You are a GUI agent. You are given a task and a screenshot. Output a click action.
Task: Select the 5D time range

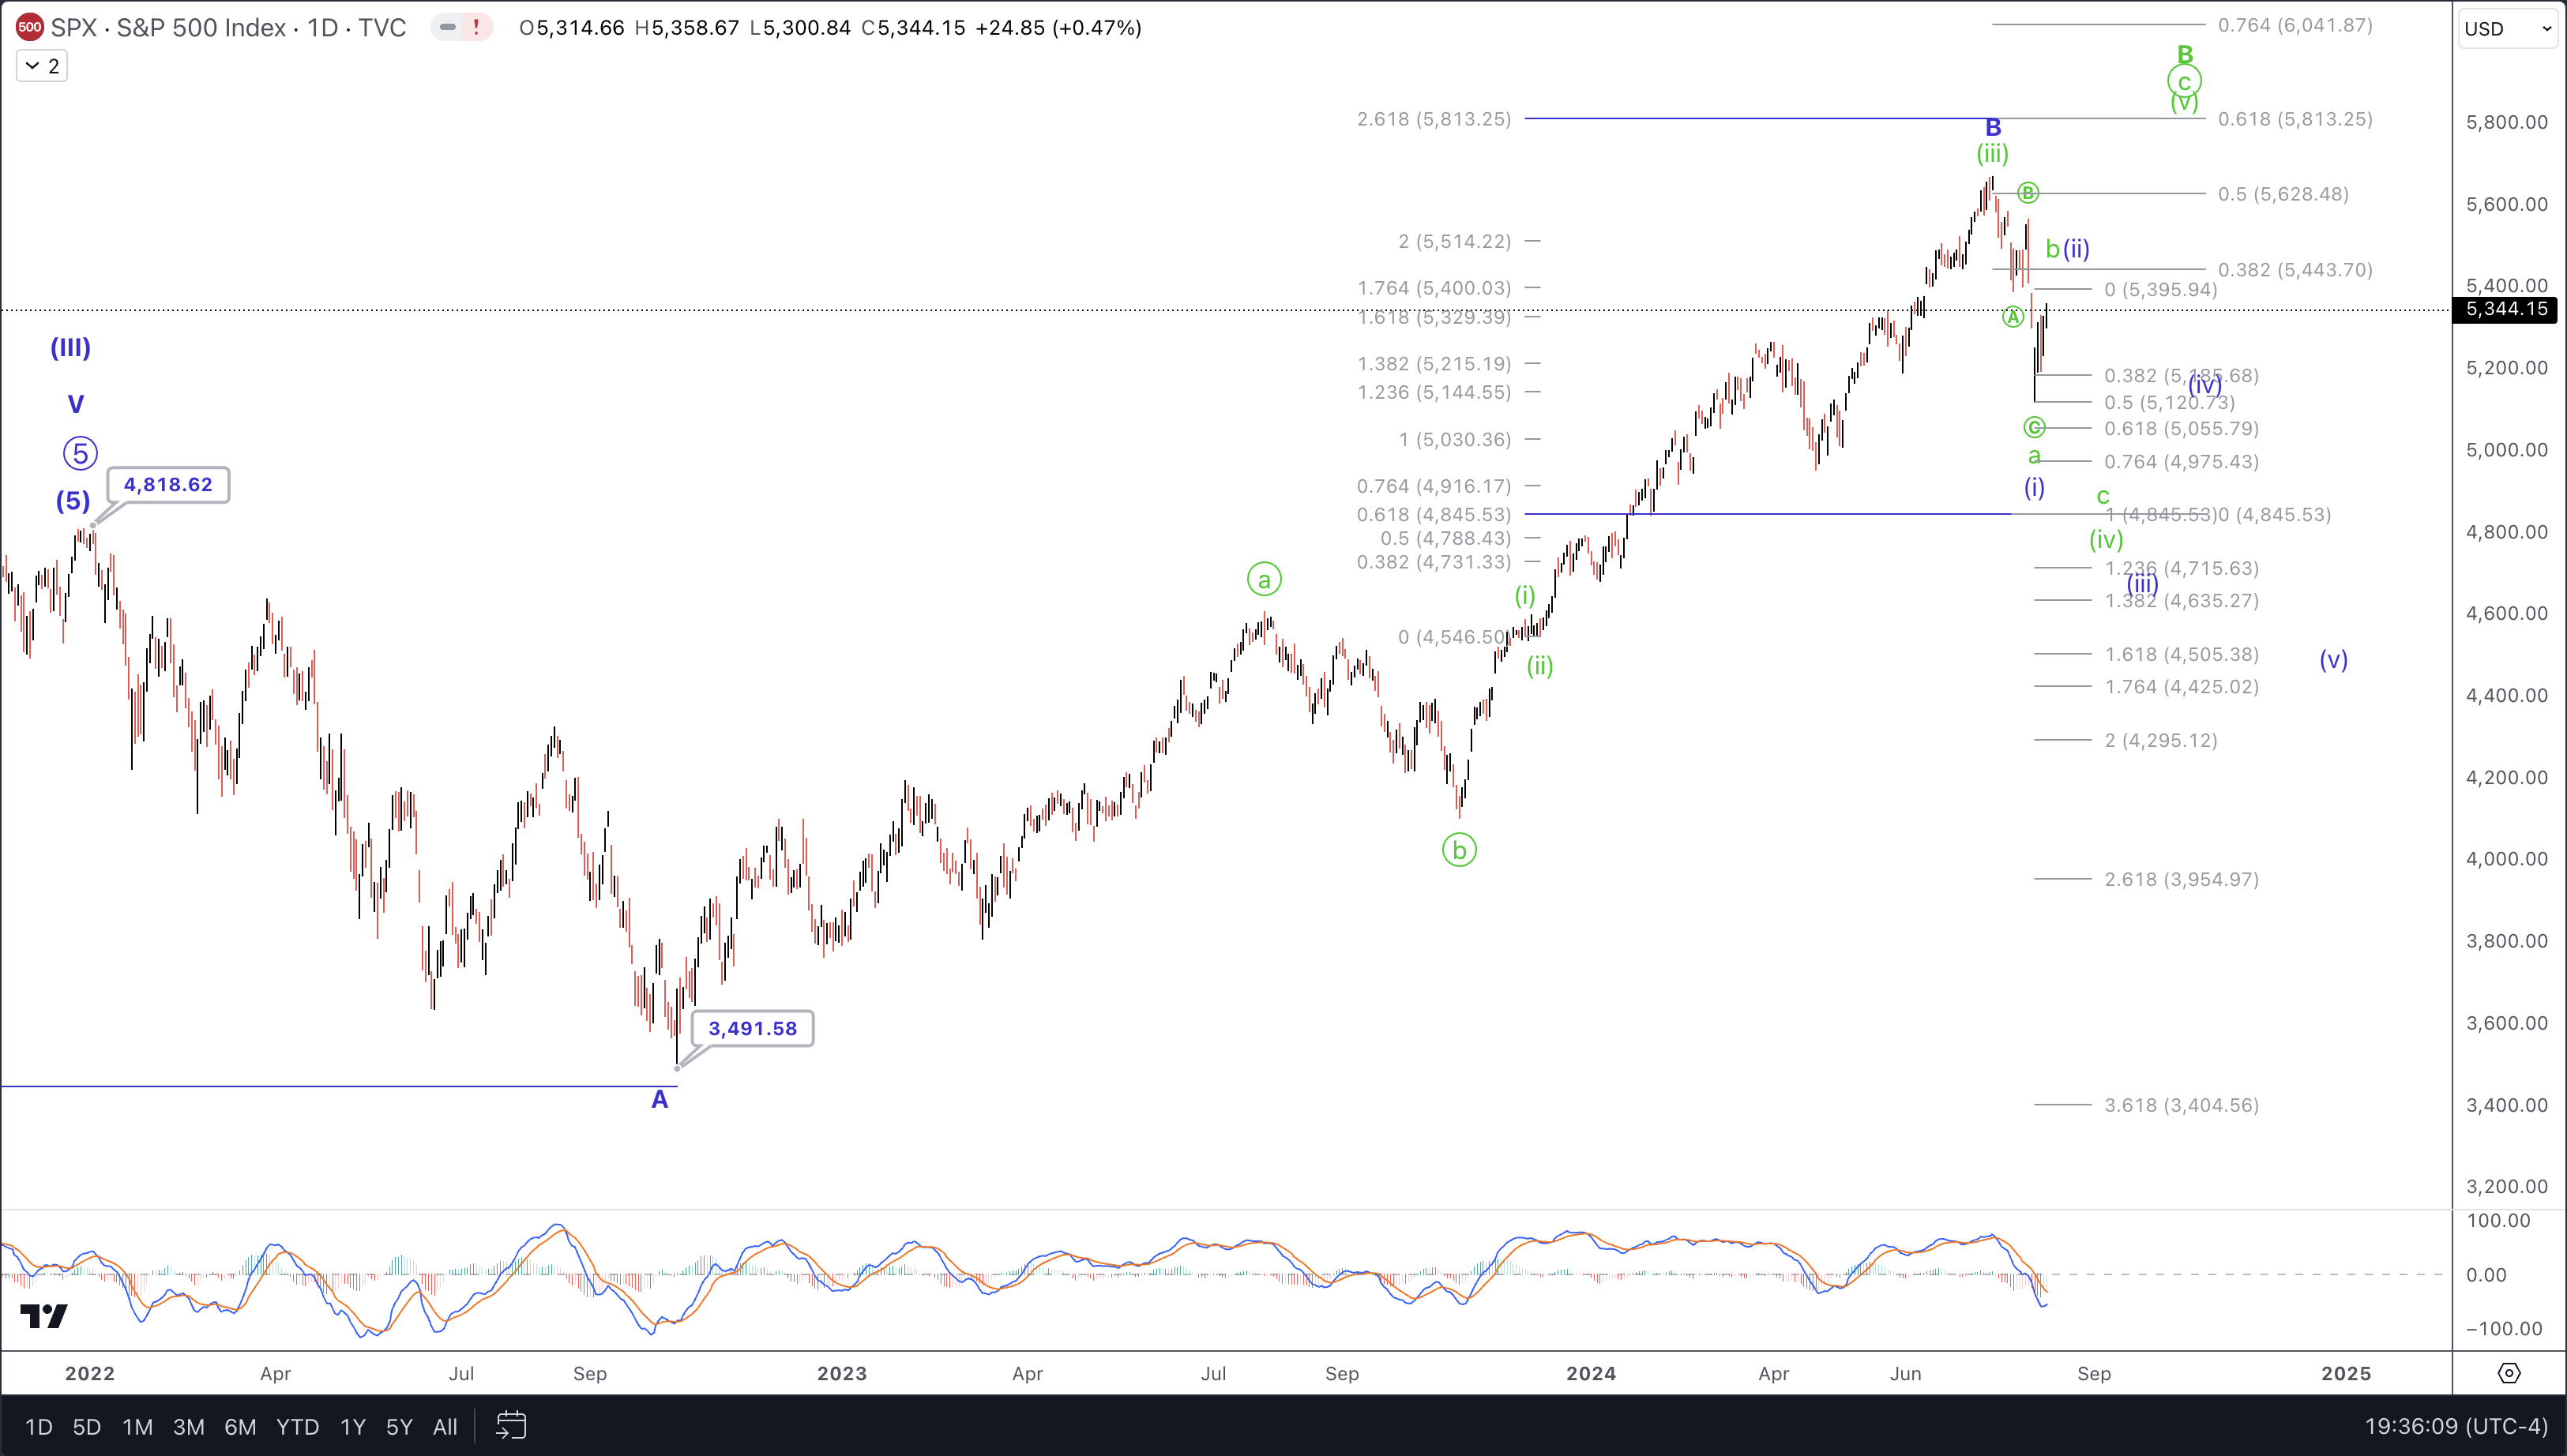[x=87, y=1427]
